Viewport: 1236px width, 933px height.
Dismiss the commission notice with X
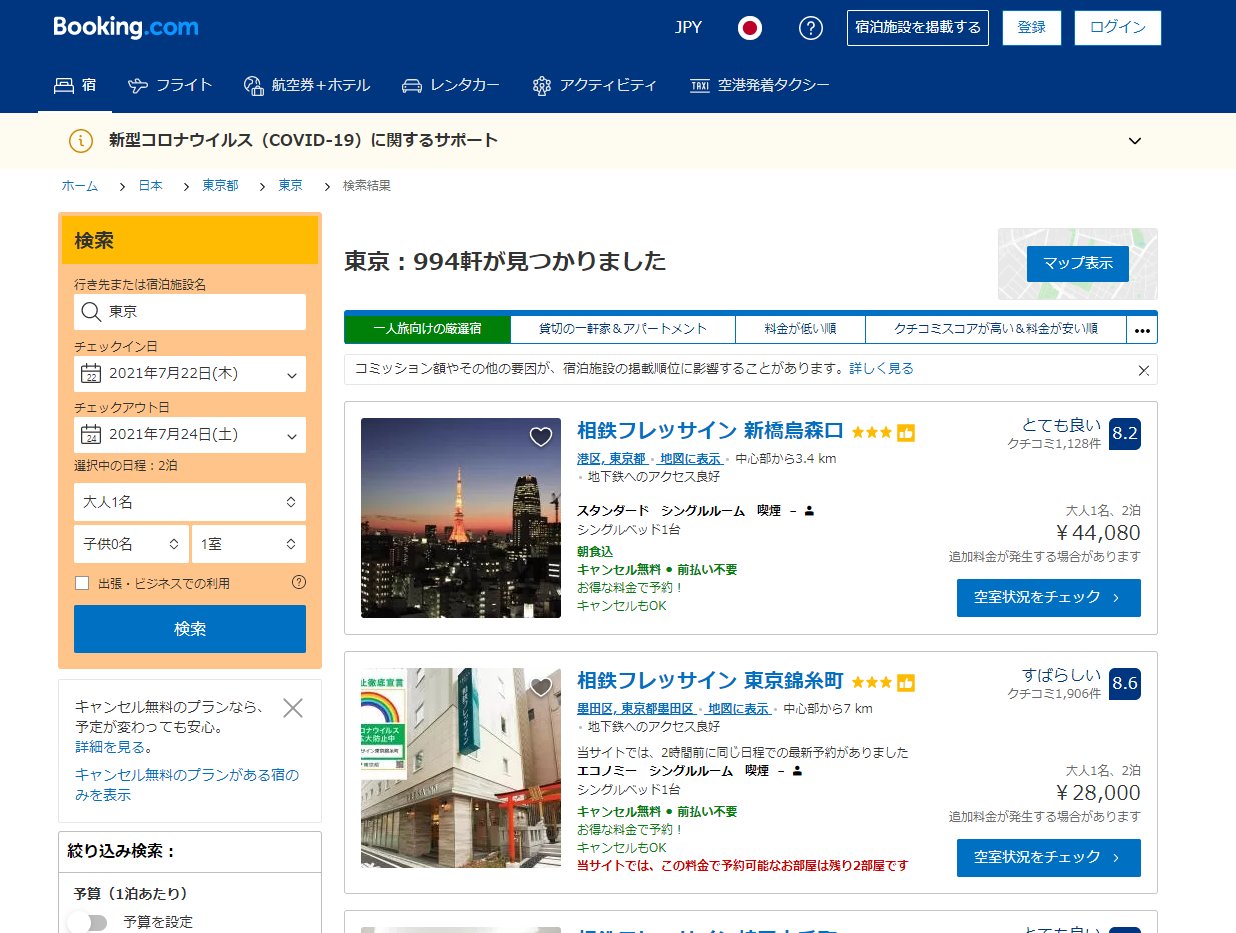pos(1144,370)
